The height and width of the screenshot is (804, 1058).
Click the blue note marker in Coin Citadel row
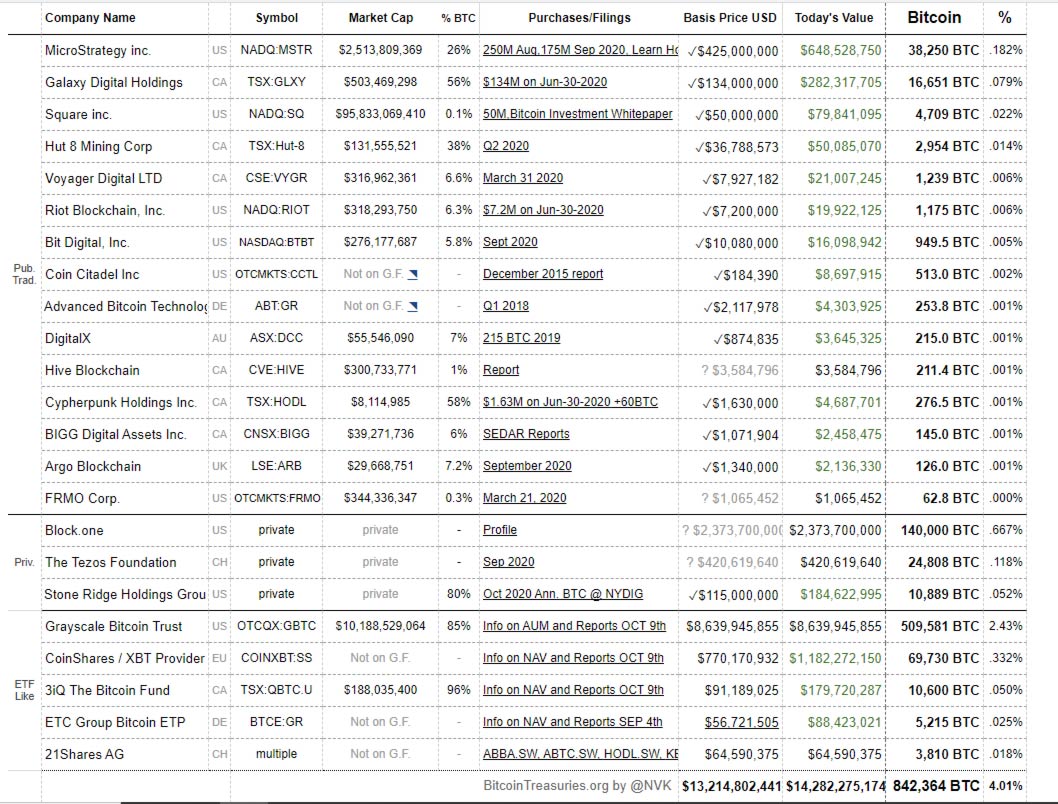point(413,274)
